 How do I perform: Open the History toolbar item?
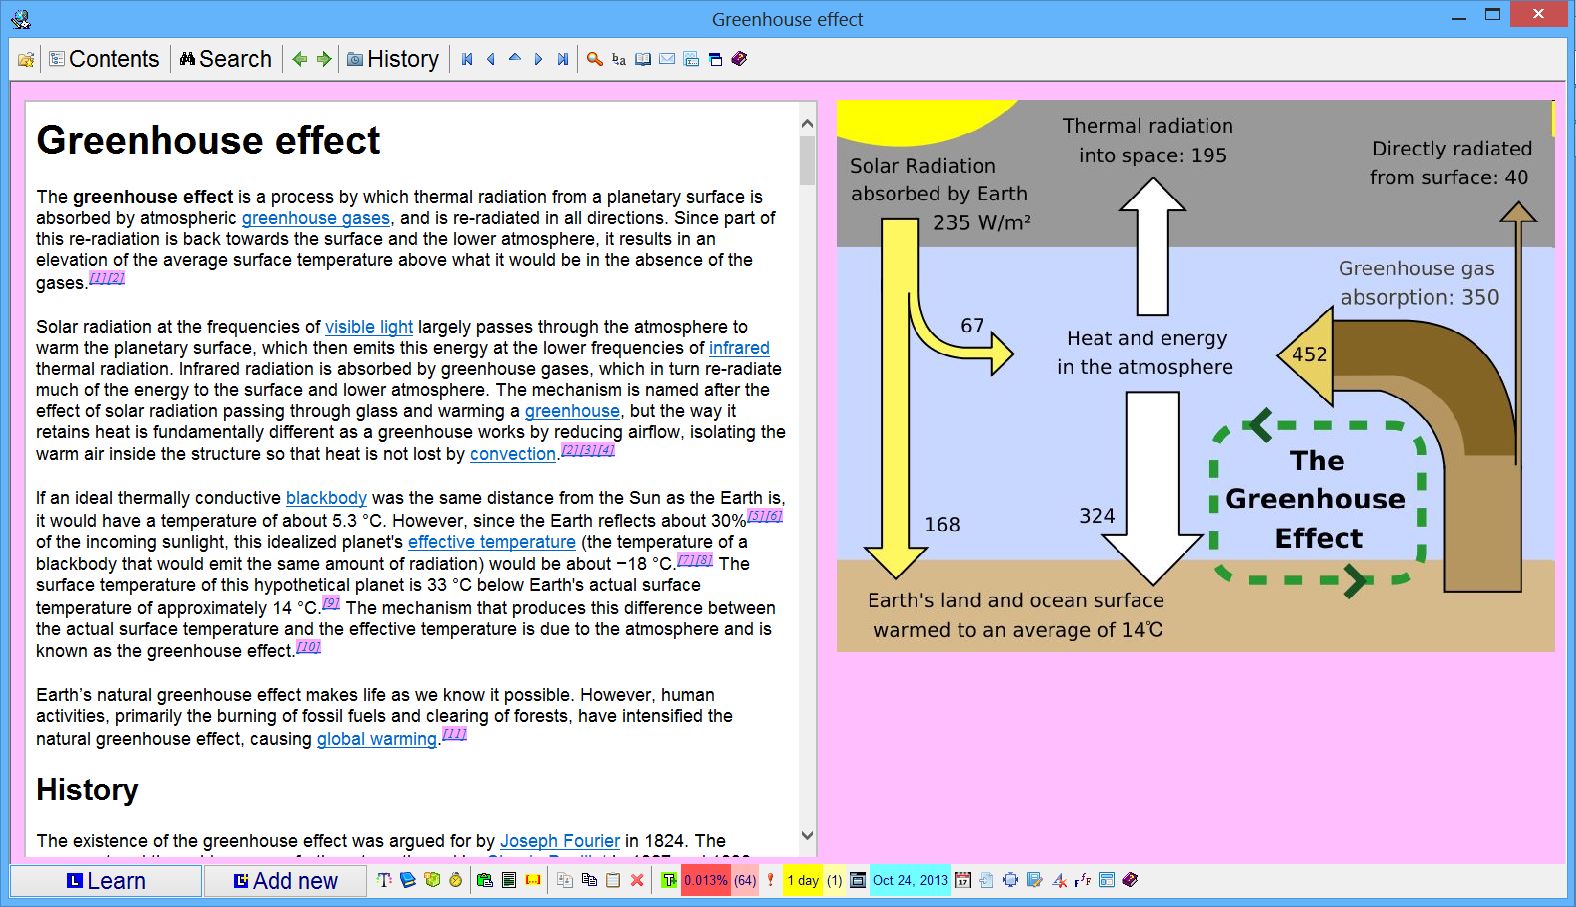pos(393,59)
